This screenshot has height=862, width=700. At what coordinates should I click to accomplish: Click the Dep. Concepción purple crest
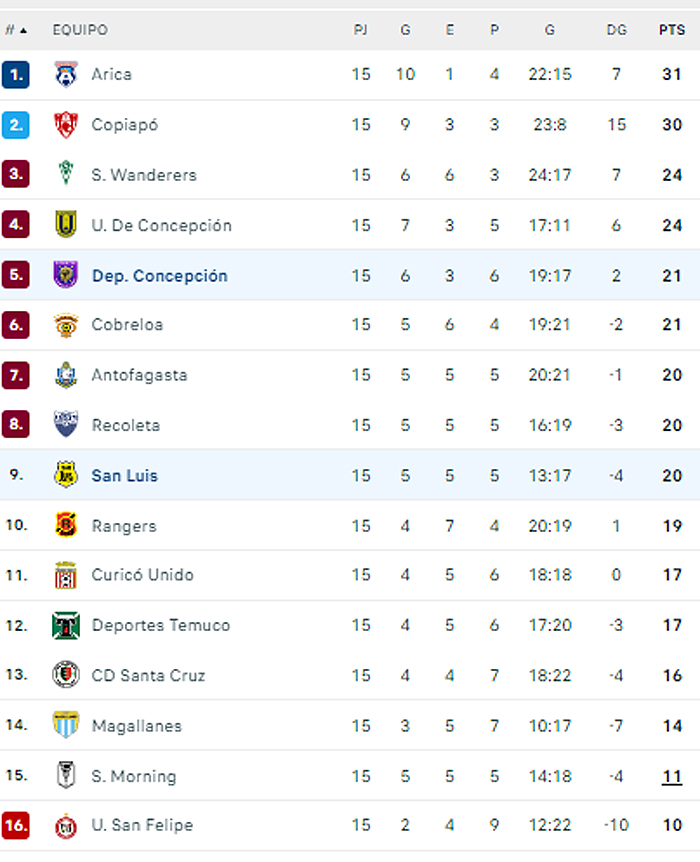pyautogui.click(x=66, y=274)
